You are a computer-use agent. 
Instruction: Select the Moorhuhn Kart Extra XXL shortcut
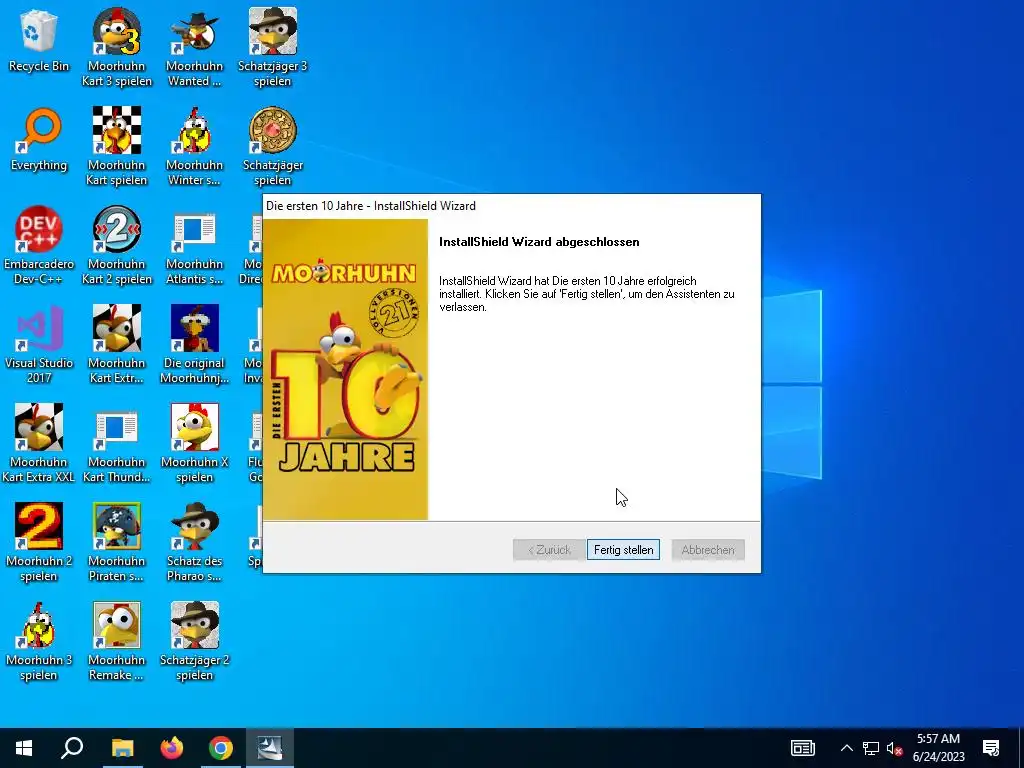click(x=39, y=443)
